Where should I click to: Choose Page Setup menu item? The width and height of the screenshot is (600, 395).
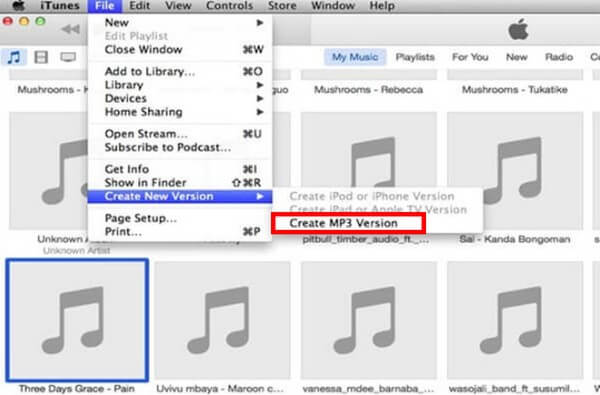180,218
